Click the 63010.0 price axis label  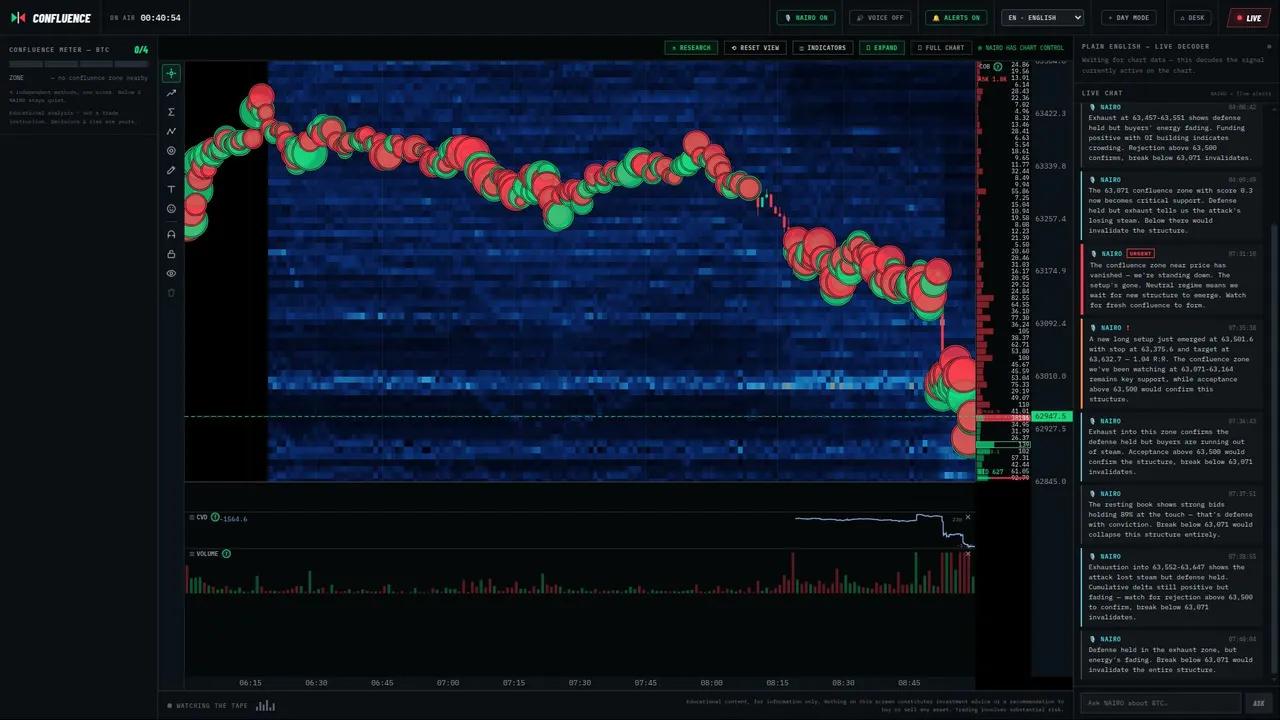pyautogui.click(x=1051, y=376)
